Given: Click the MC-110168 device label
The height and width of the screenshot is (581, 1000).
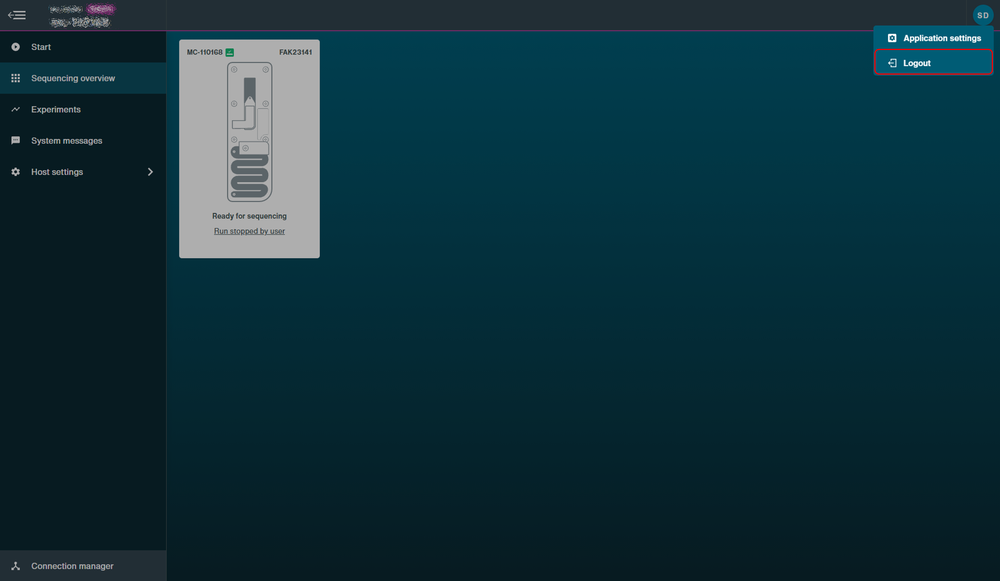Looking at the screenshot, I should pyautogui.click(x=205, y=52).
